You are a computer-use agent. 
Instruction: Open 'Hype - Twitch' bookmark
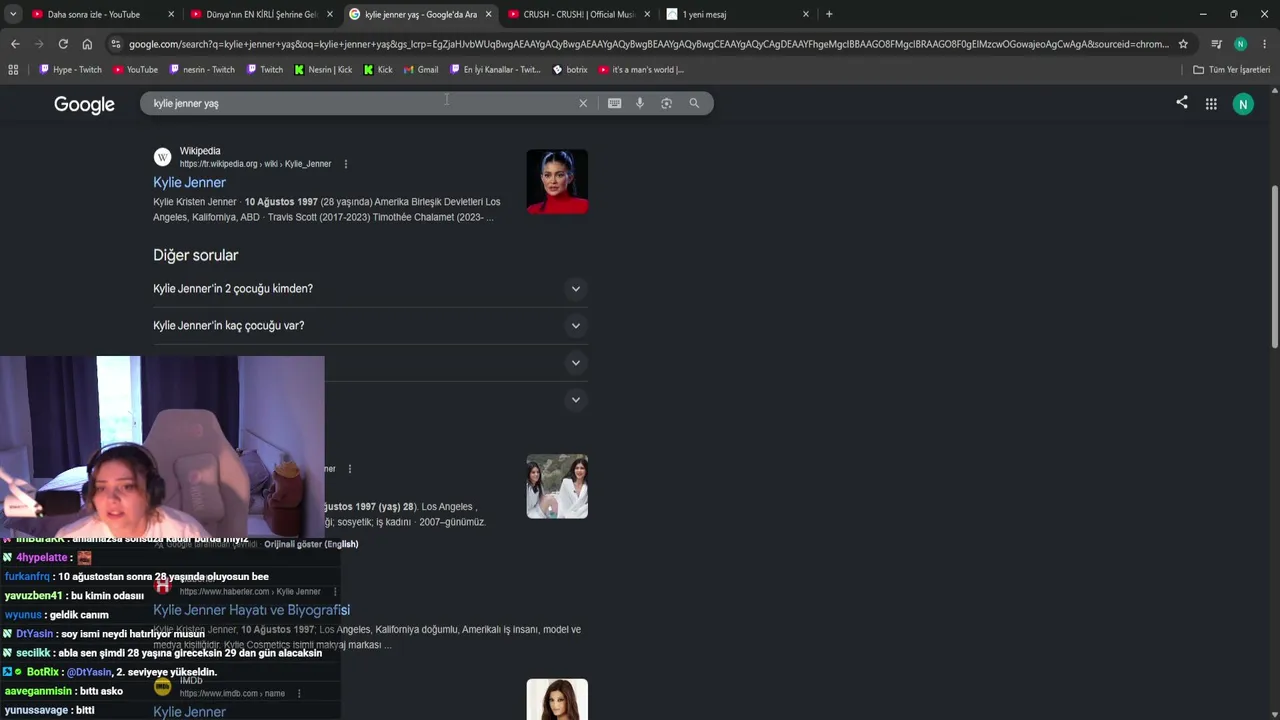tap(71, 70)
